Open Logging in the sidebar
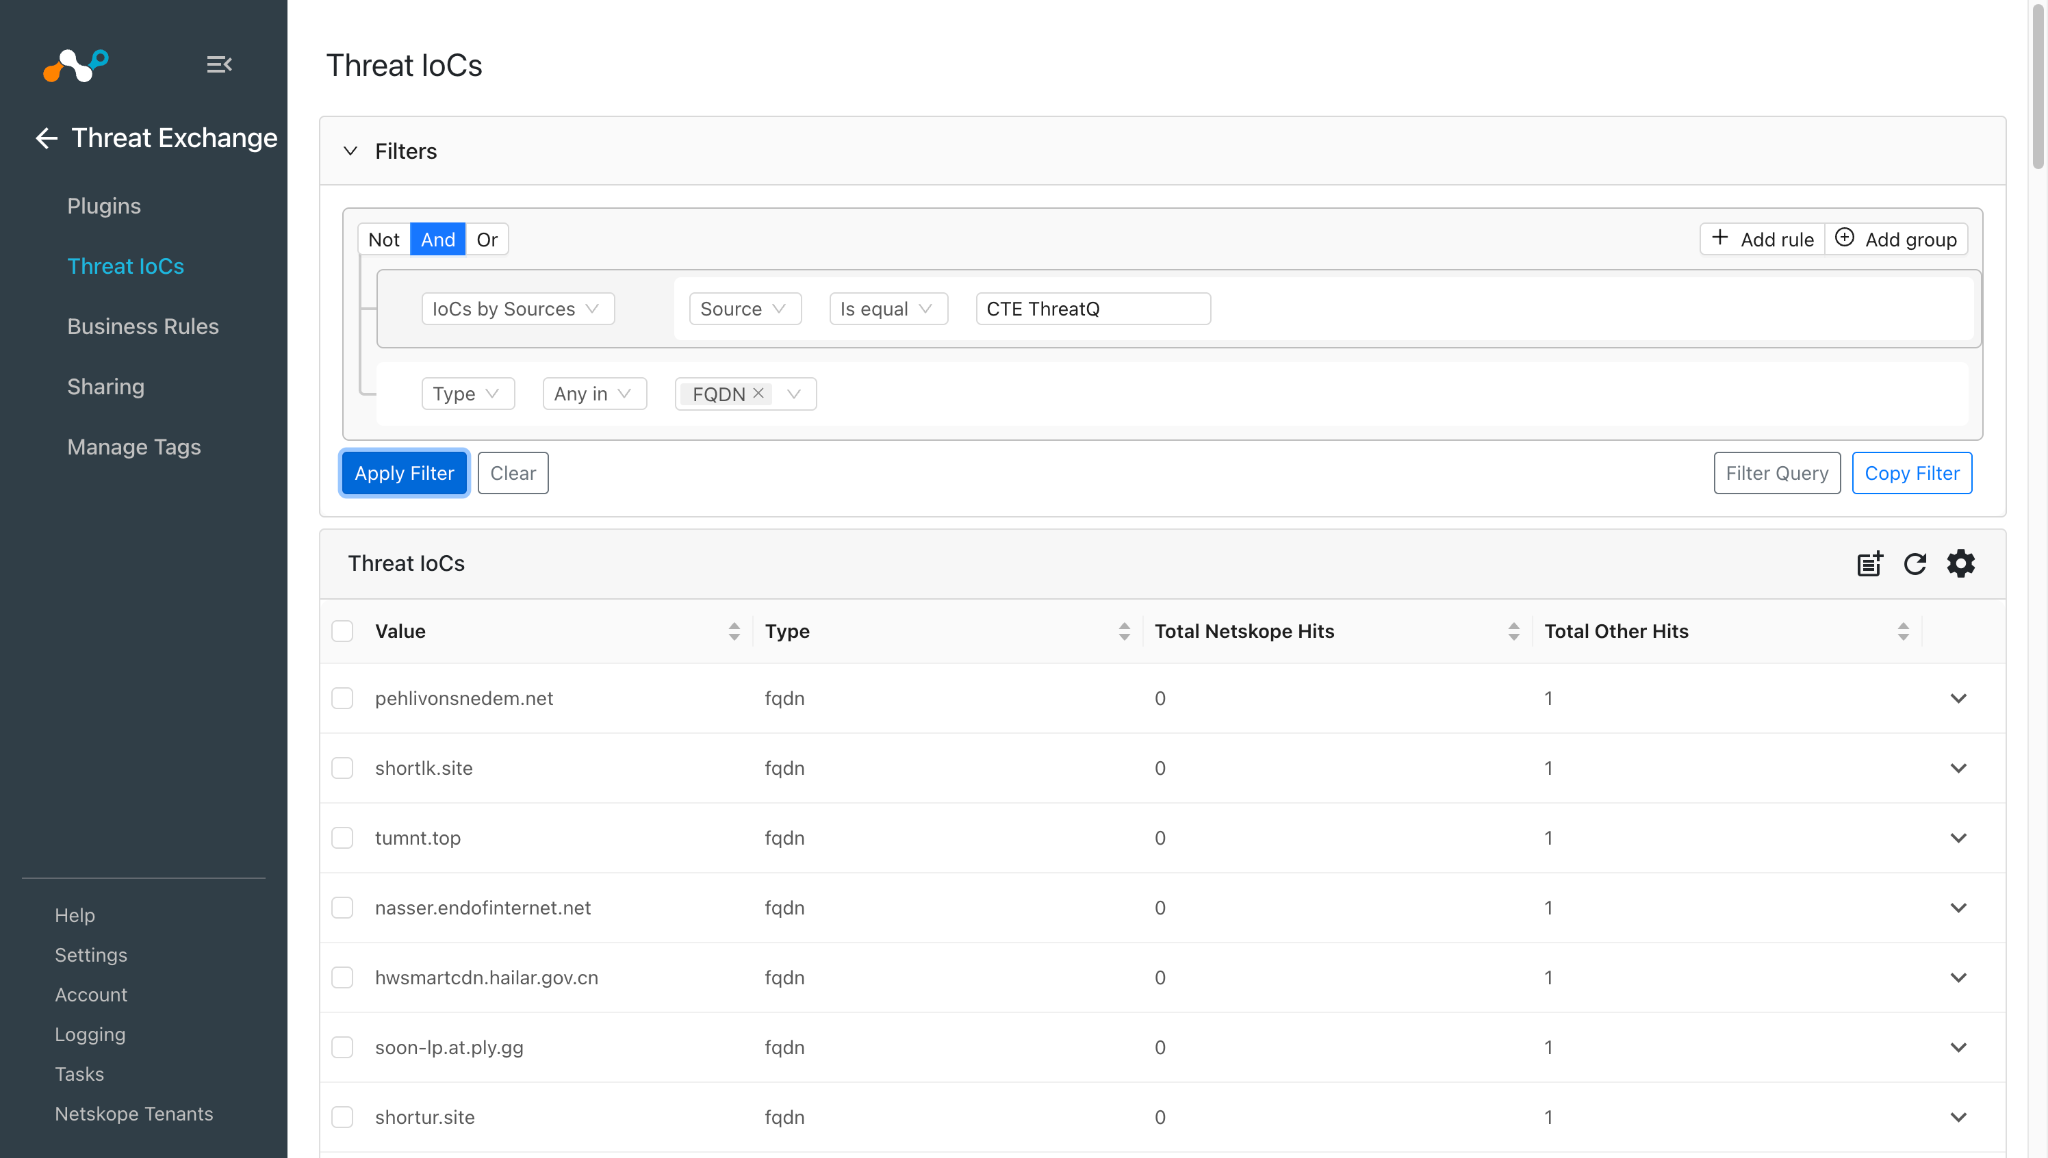The height and width of the screenshot is (1158, 2048). click(x=90, y=1034)
